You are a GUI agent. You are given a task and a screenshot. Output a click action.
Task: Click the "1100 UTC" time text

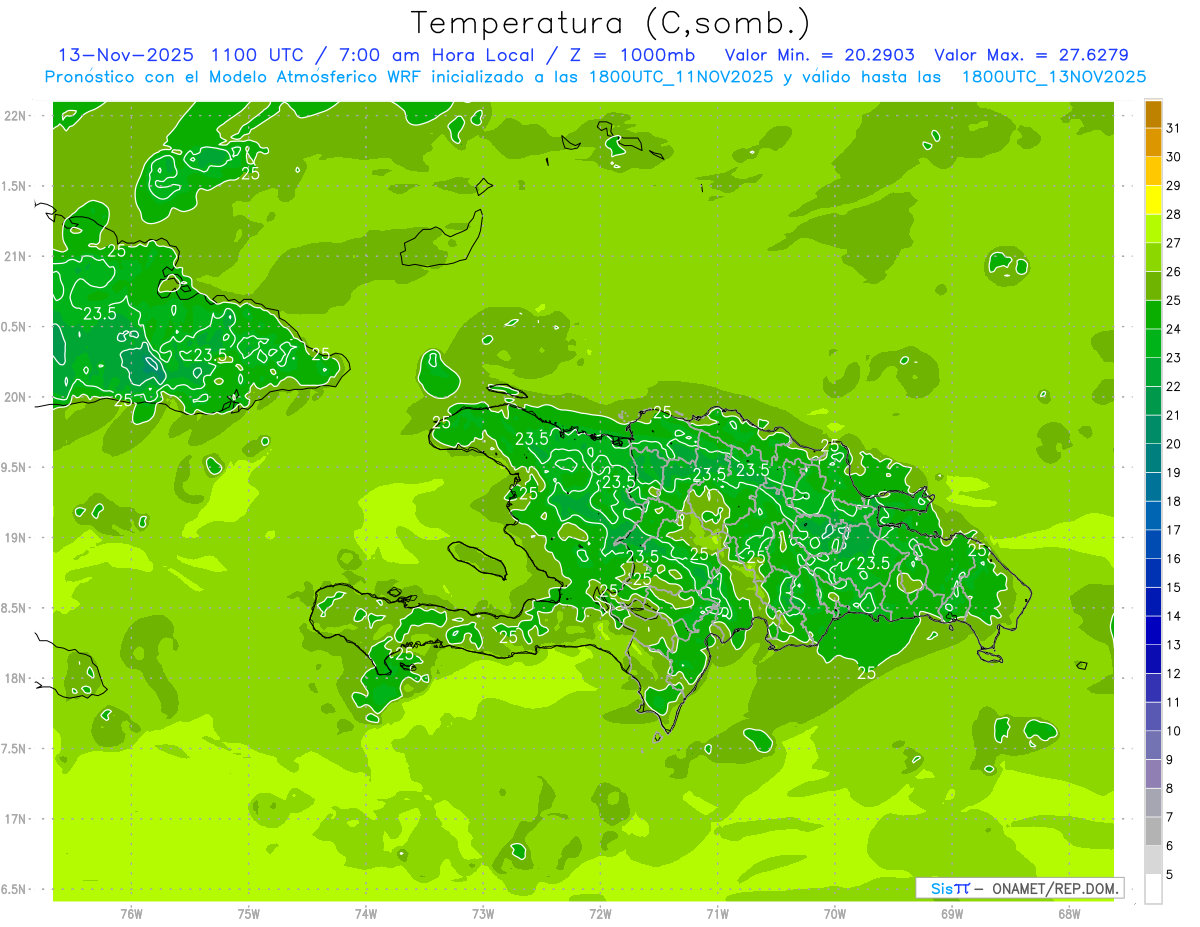tap(259, 55)
